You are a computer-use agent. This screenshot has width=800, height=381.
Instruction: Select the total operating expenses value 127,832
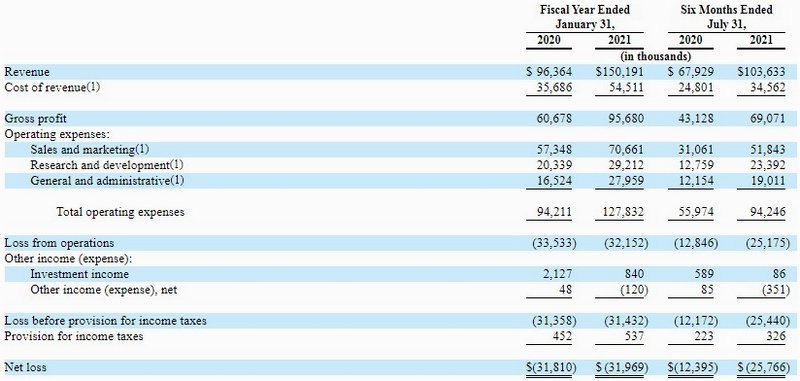coord(622,212)
